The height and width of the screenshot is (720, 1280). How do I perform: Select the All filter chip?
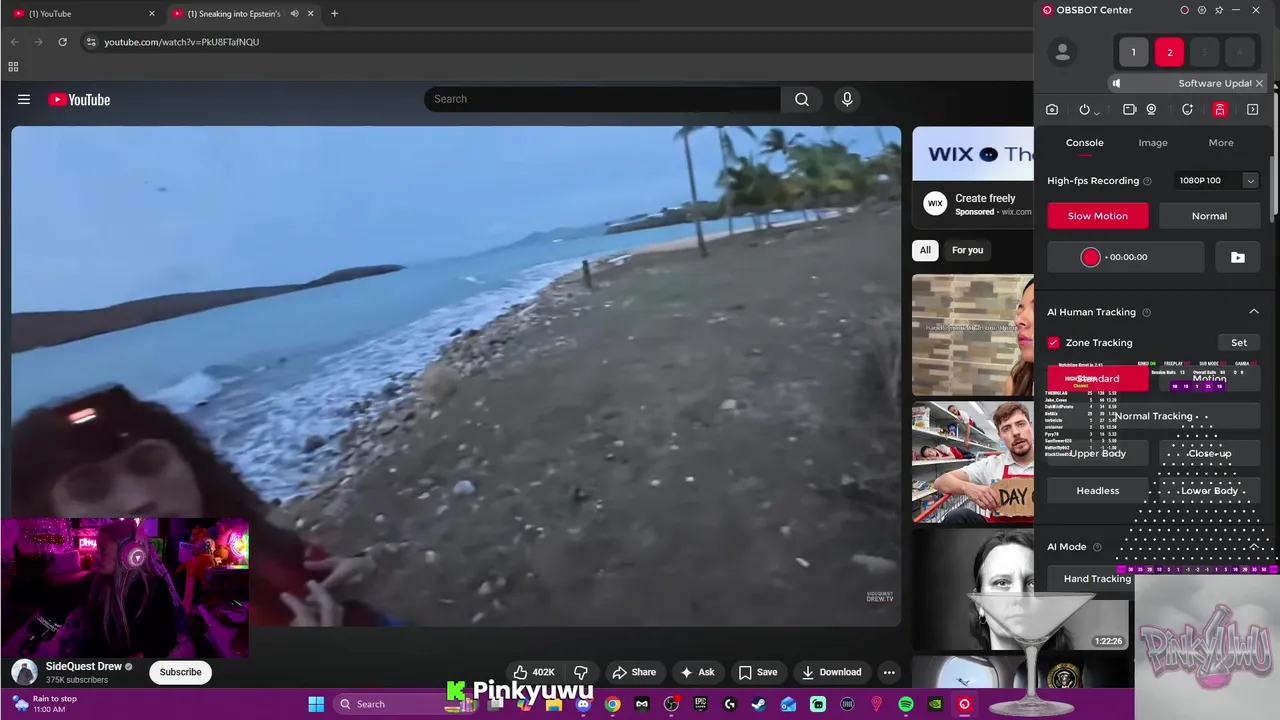coord(925,250)
